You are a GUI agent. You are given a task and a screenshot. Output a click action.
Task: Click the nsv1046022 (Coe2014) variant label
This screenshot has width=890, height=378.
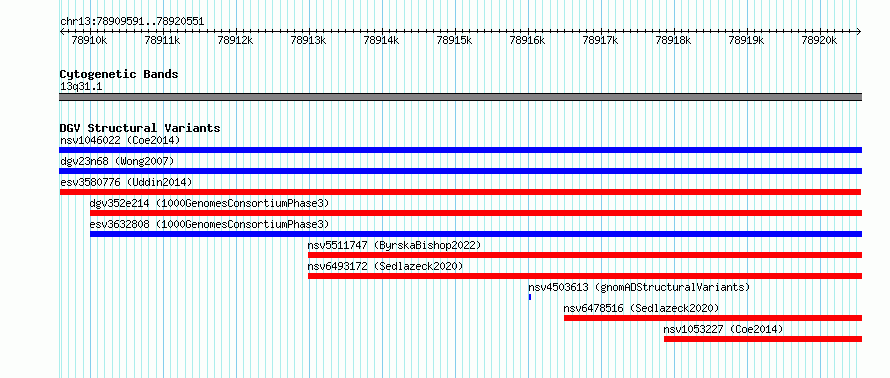pos(120,140)
